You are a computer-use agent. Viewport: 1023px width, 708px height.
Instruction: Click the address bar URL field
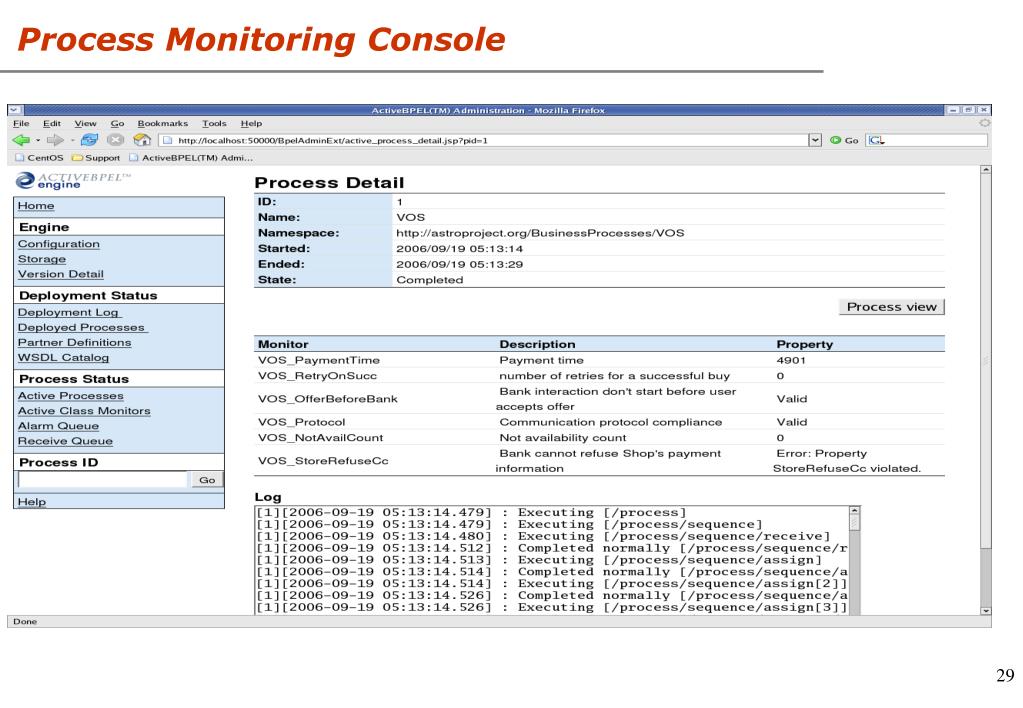coord(484,140)
